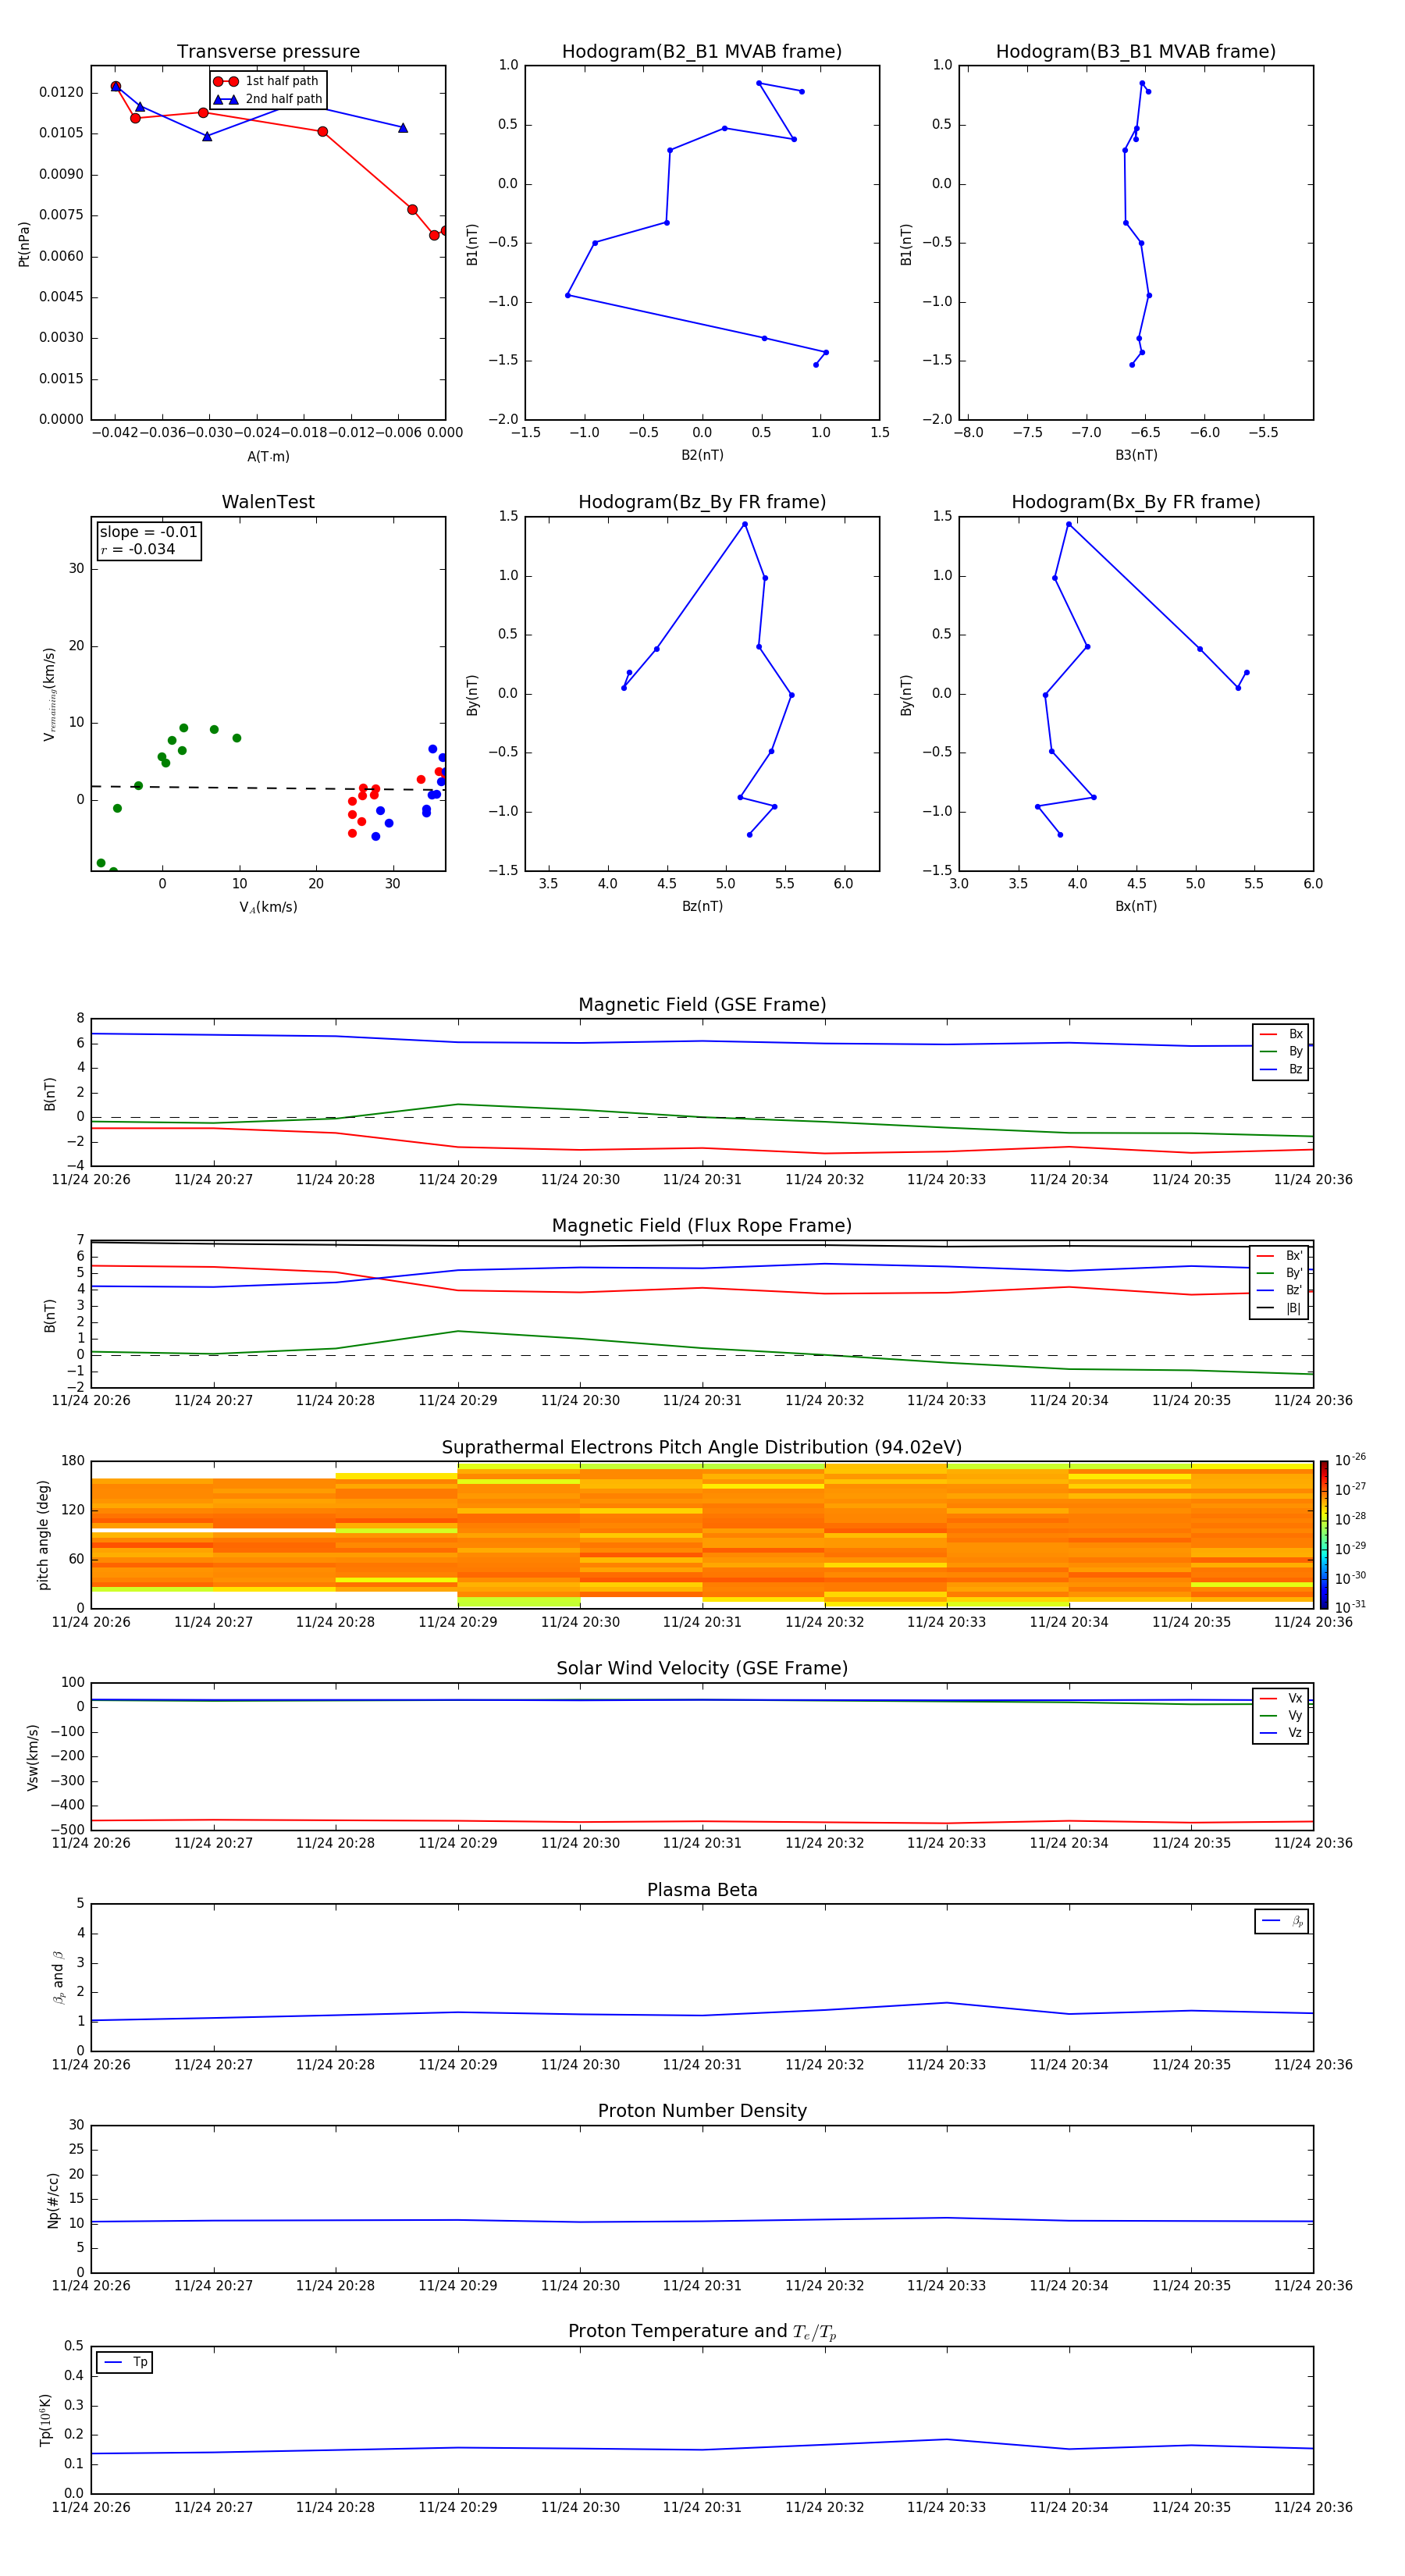Click the "Hodogram(B3_B1 MVAB frame)" title
Viewport: 1405px width, 2576px height.
[1136, 51]
